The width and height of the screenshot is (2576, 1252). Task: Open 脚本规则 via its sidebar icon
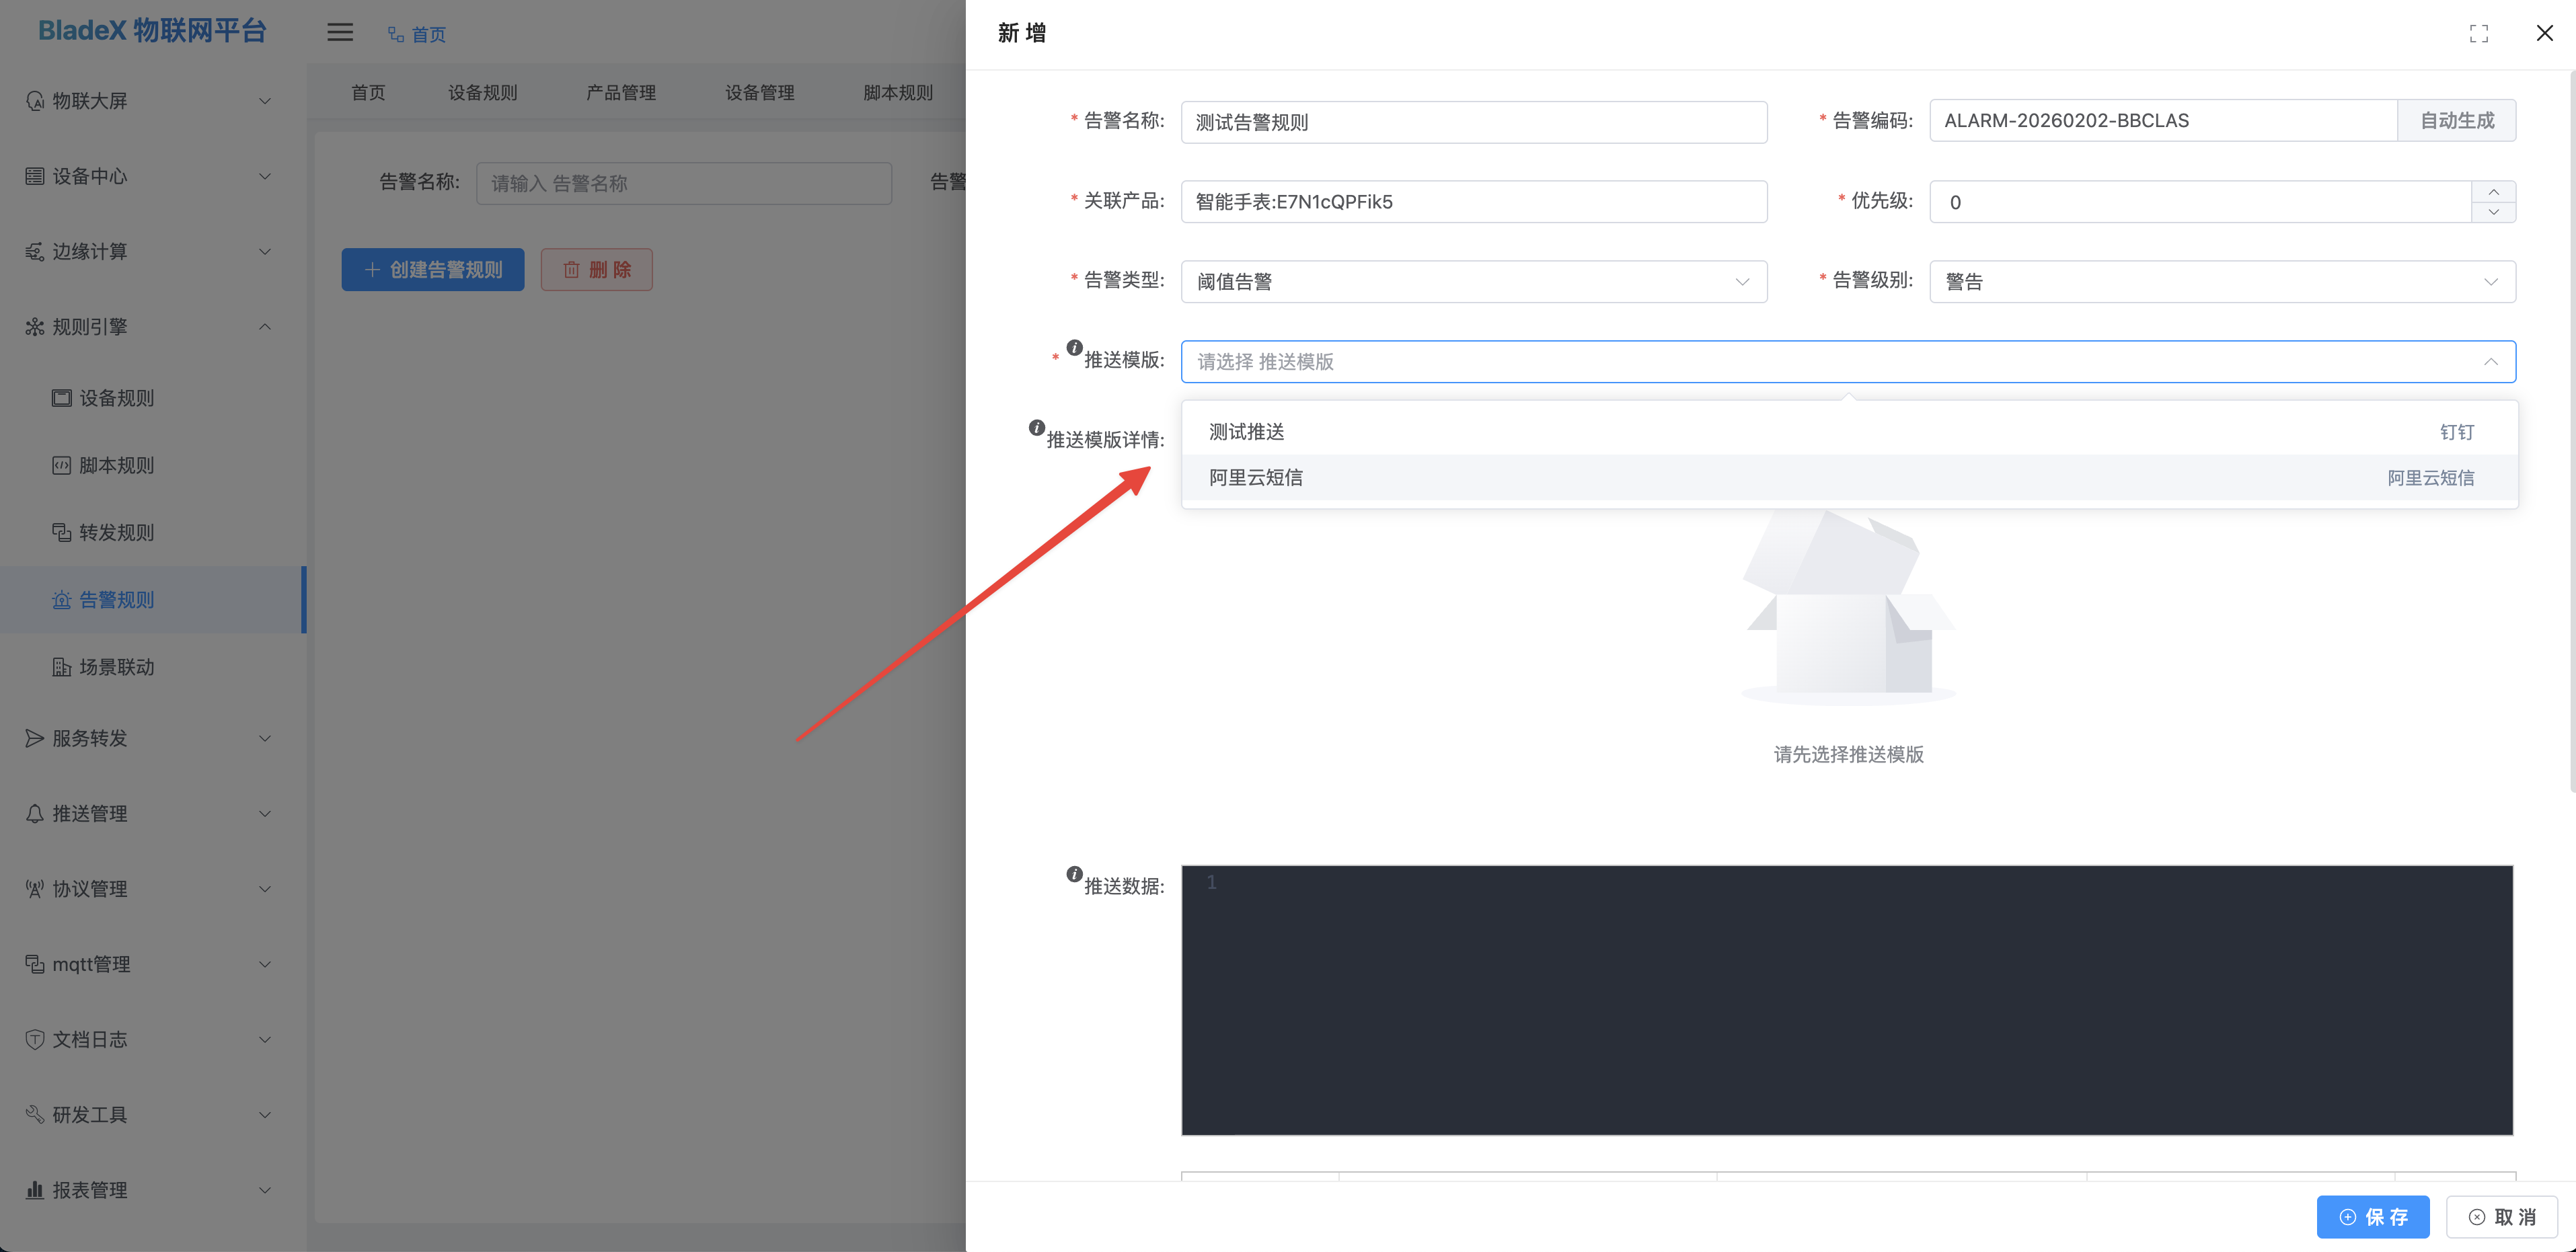click(61, 464)
